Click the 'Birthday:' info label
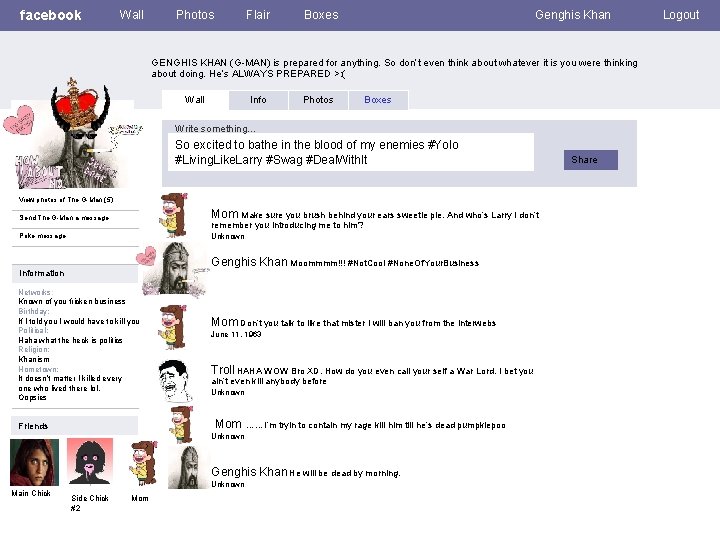 tap(34, 311)
